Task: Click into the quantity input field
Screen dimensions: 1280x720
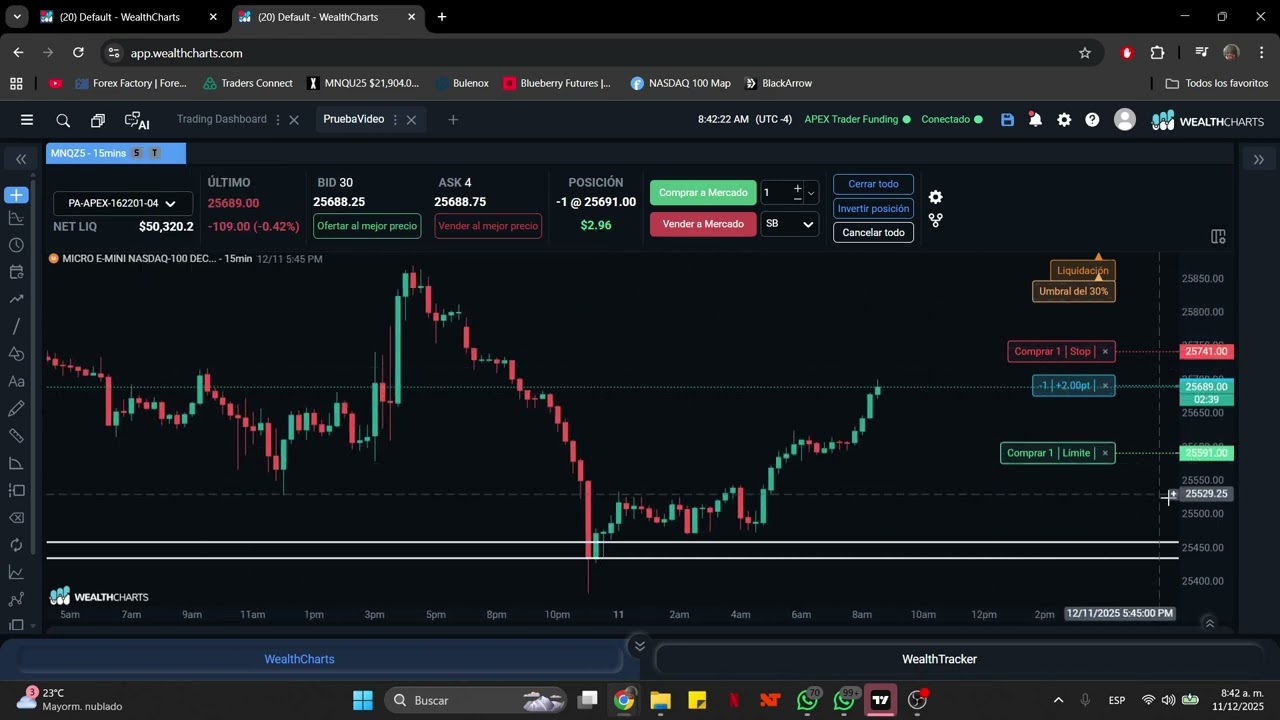Action: coord(776,193)
